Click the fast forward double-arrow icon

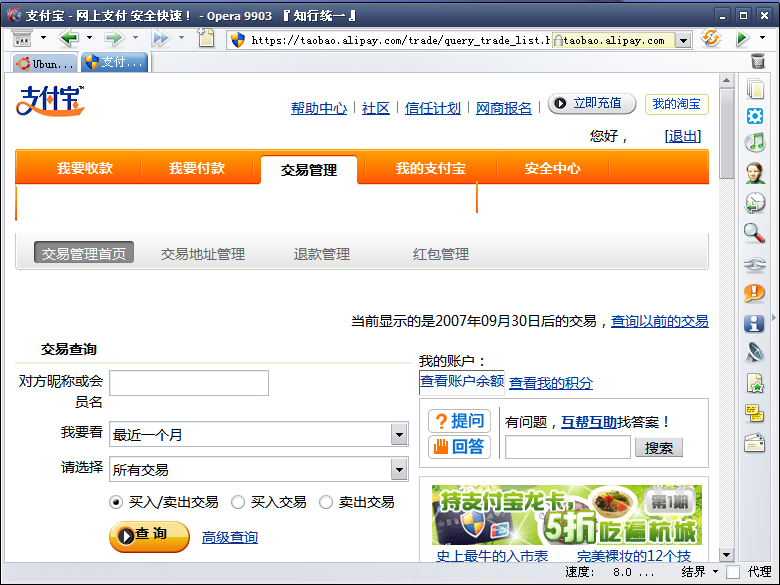tap(161, 38)
